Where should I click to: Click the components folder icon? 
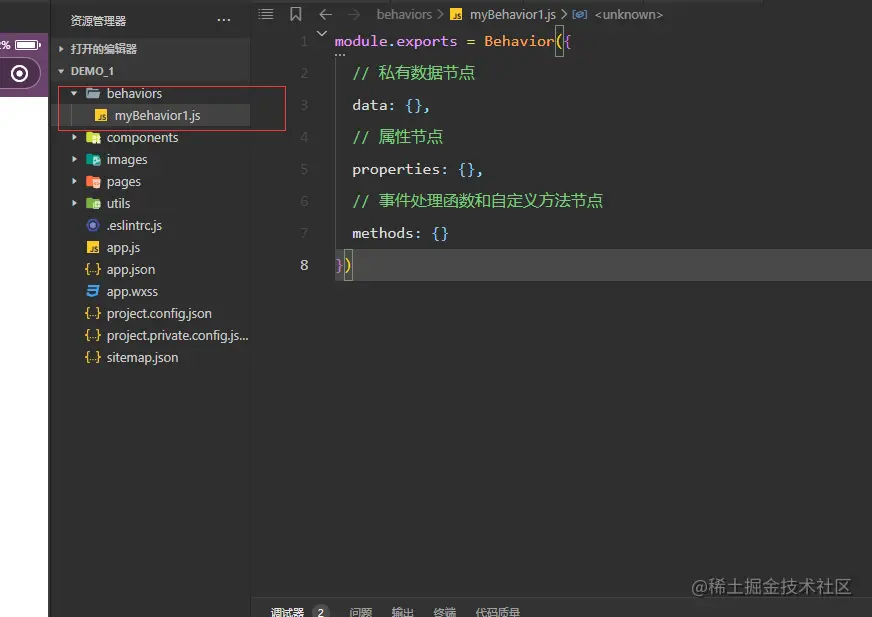coord(93,137)
